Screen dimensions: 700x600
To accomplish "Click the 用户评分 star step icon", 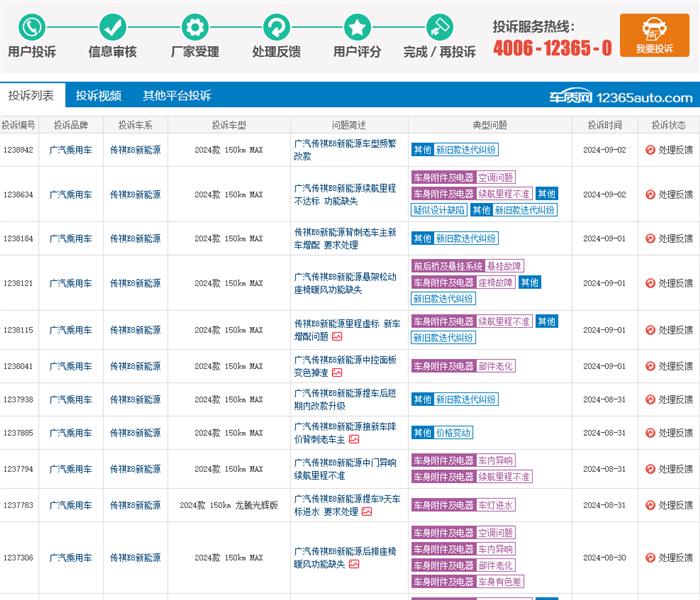I will pyautogui.click(x=357, y=27).
